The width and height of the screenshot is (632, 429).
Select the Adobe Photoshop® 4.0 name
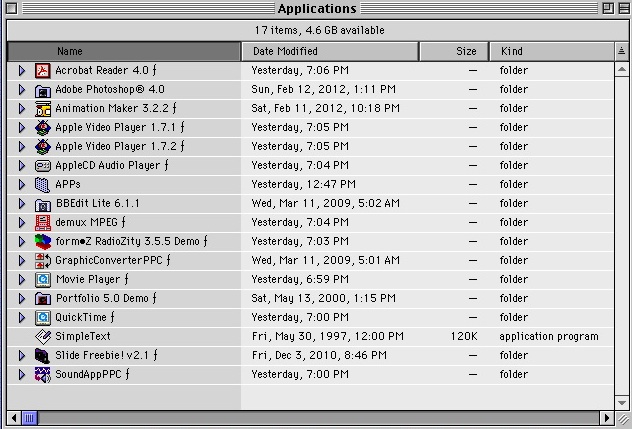tap(110, 90)
